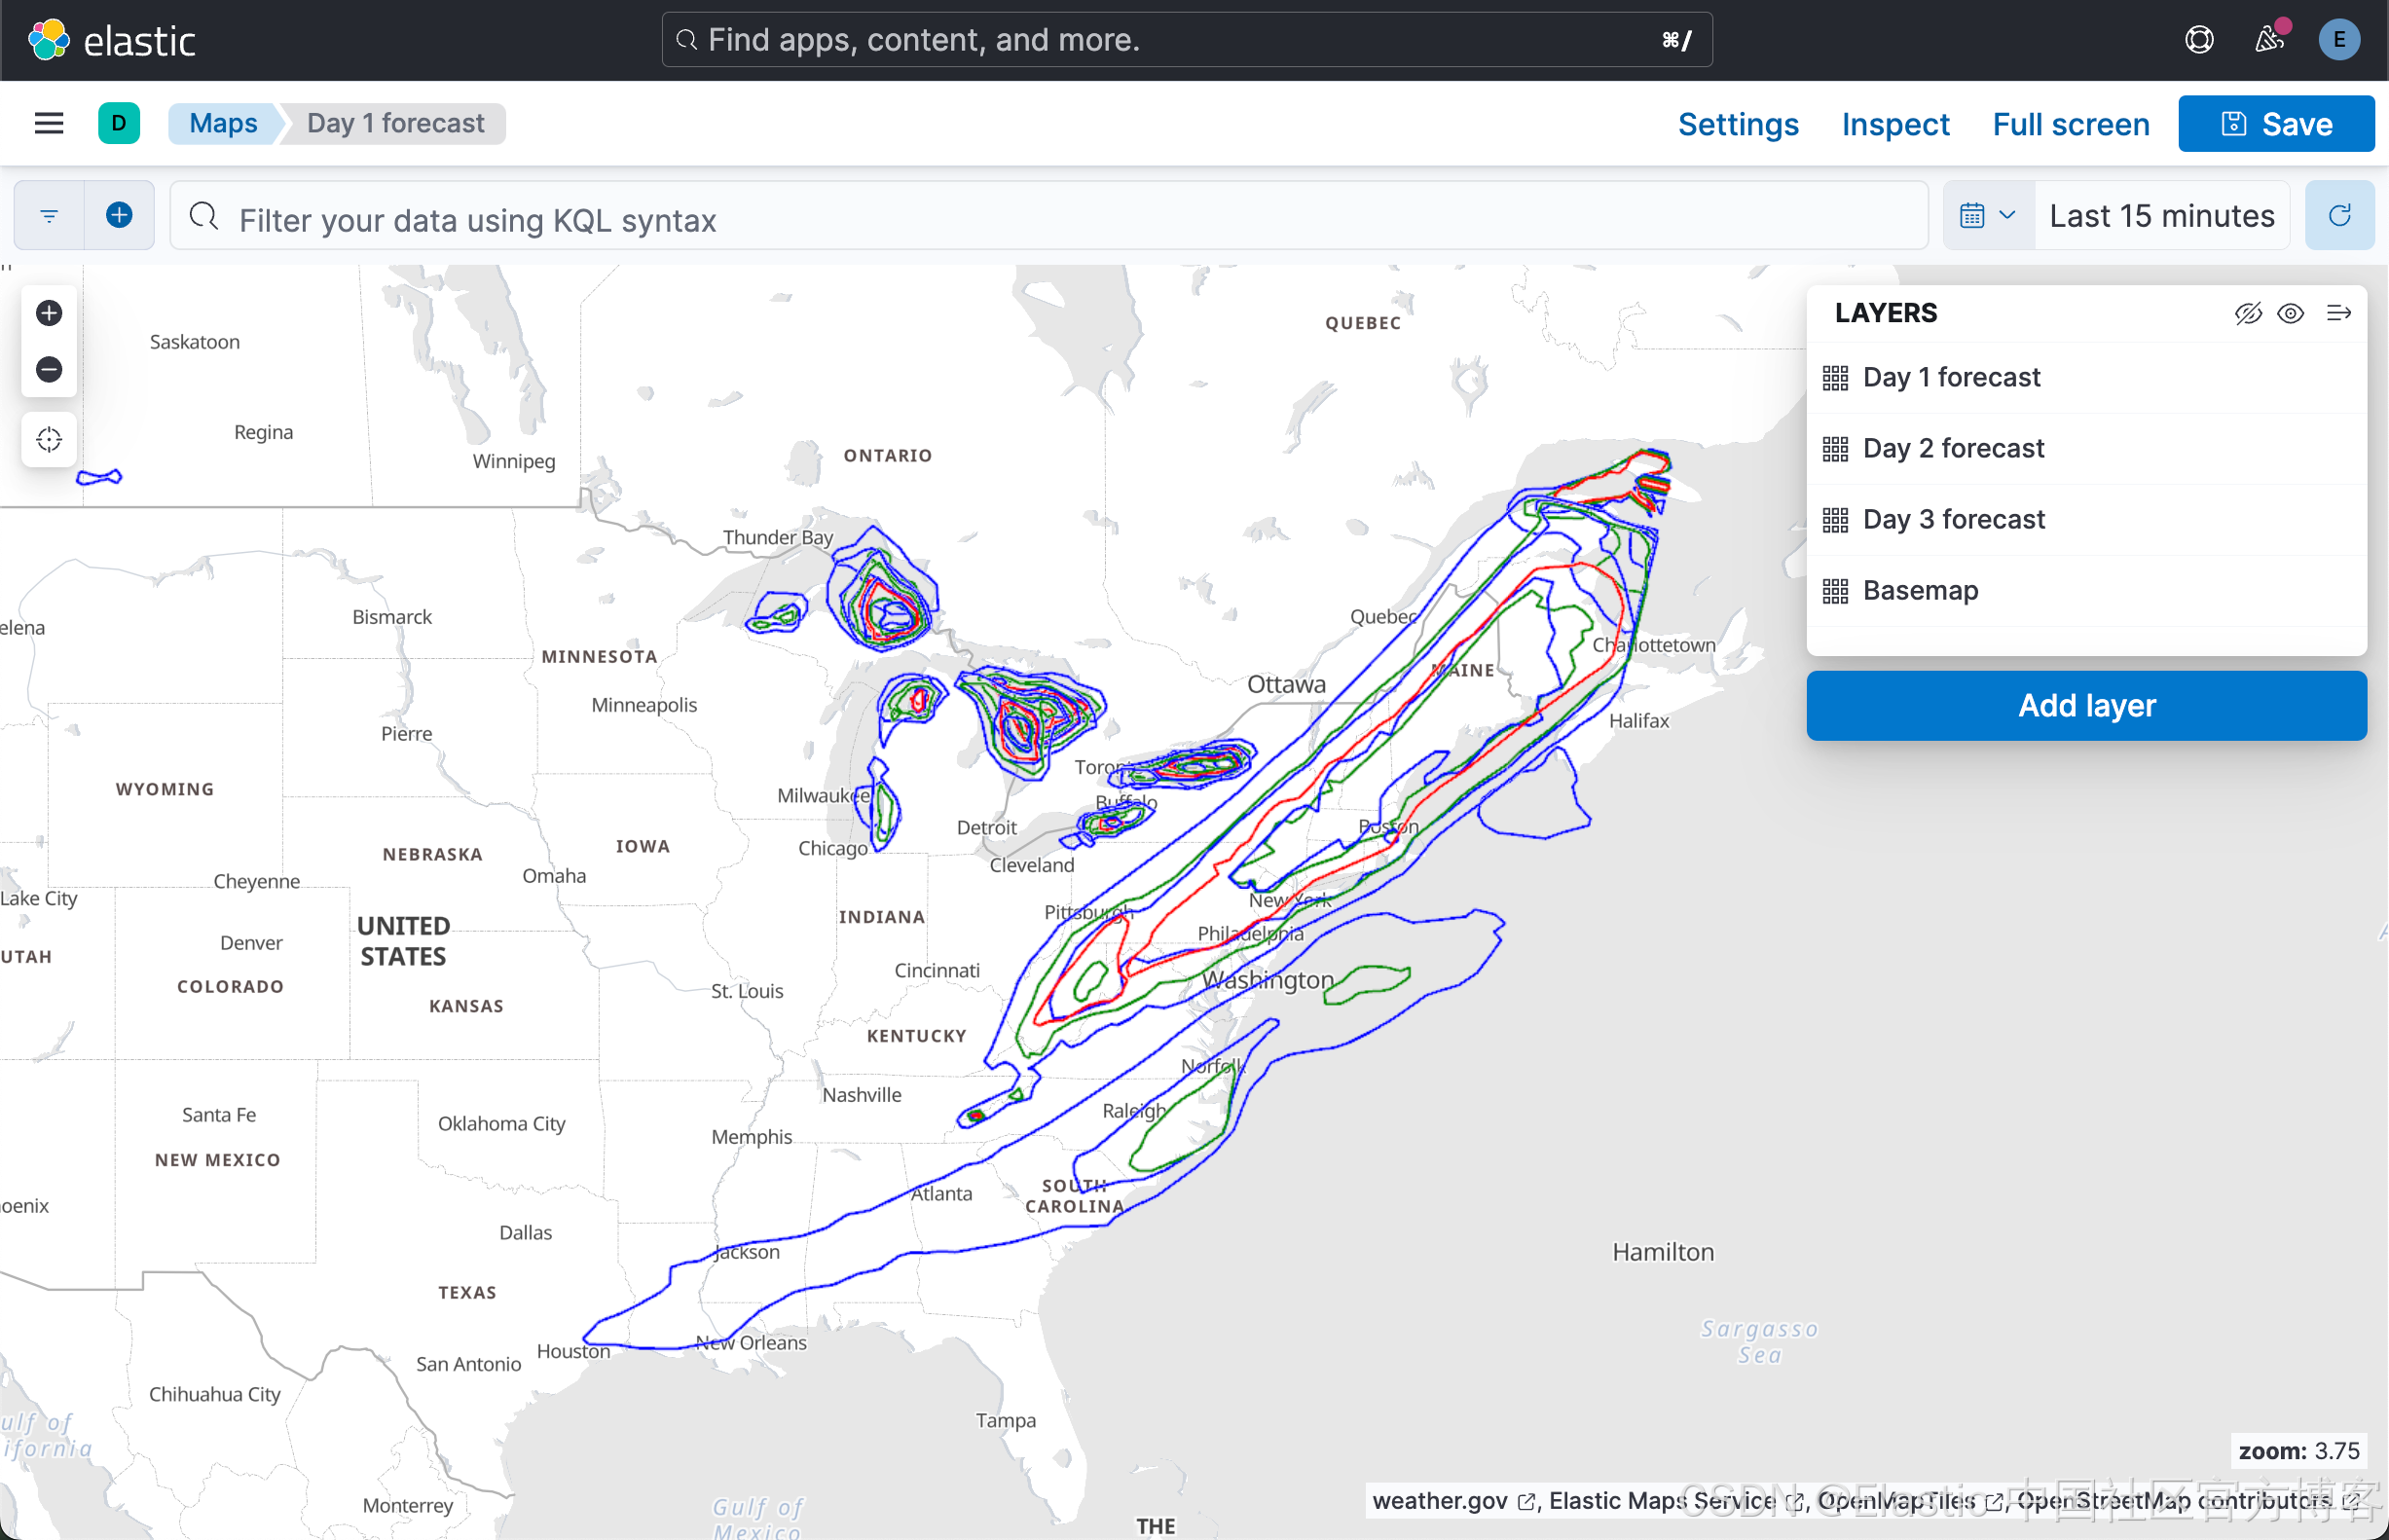
Task: Expand the date quick select dropdown
Action: click(2007, 214)
